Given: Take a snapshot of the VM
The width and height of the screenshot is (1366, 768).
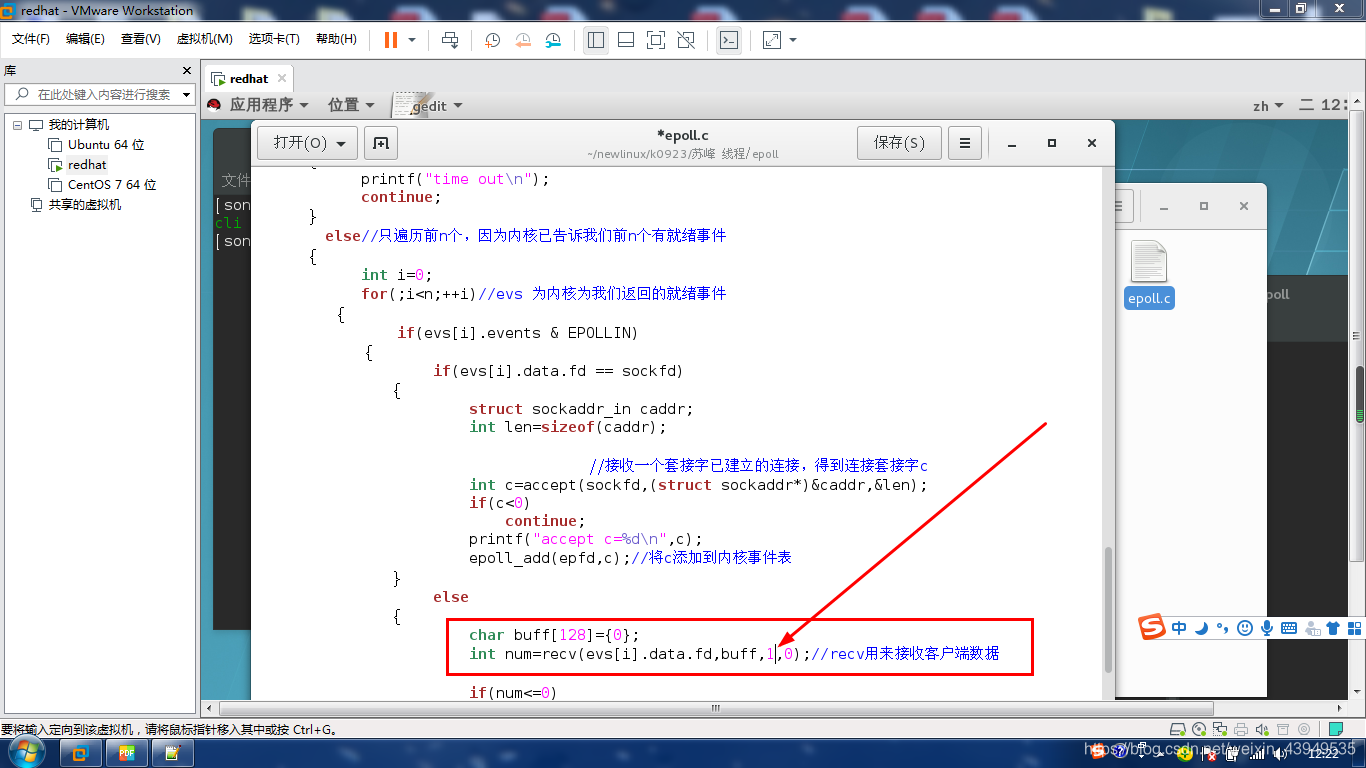Looking at the screenshot, I should pos(492,40).
